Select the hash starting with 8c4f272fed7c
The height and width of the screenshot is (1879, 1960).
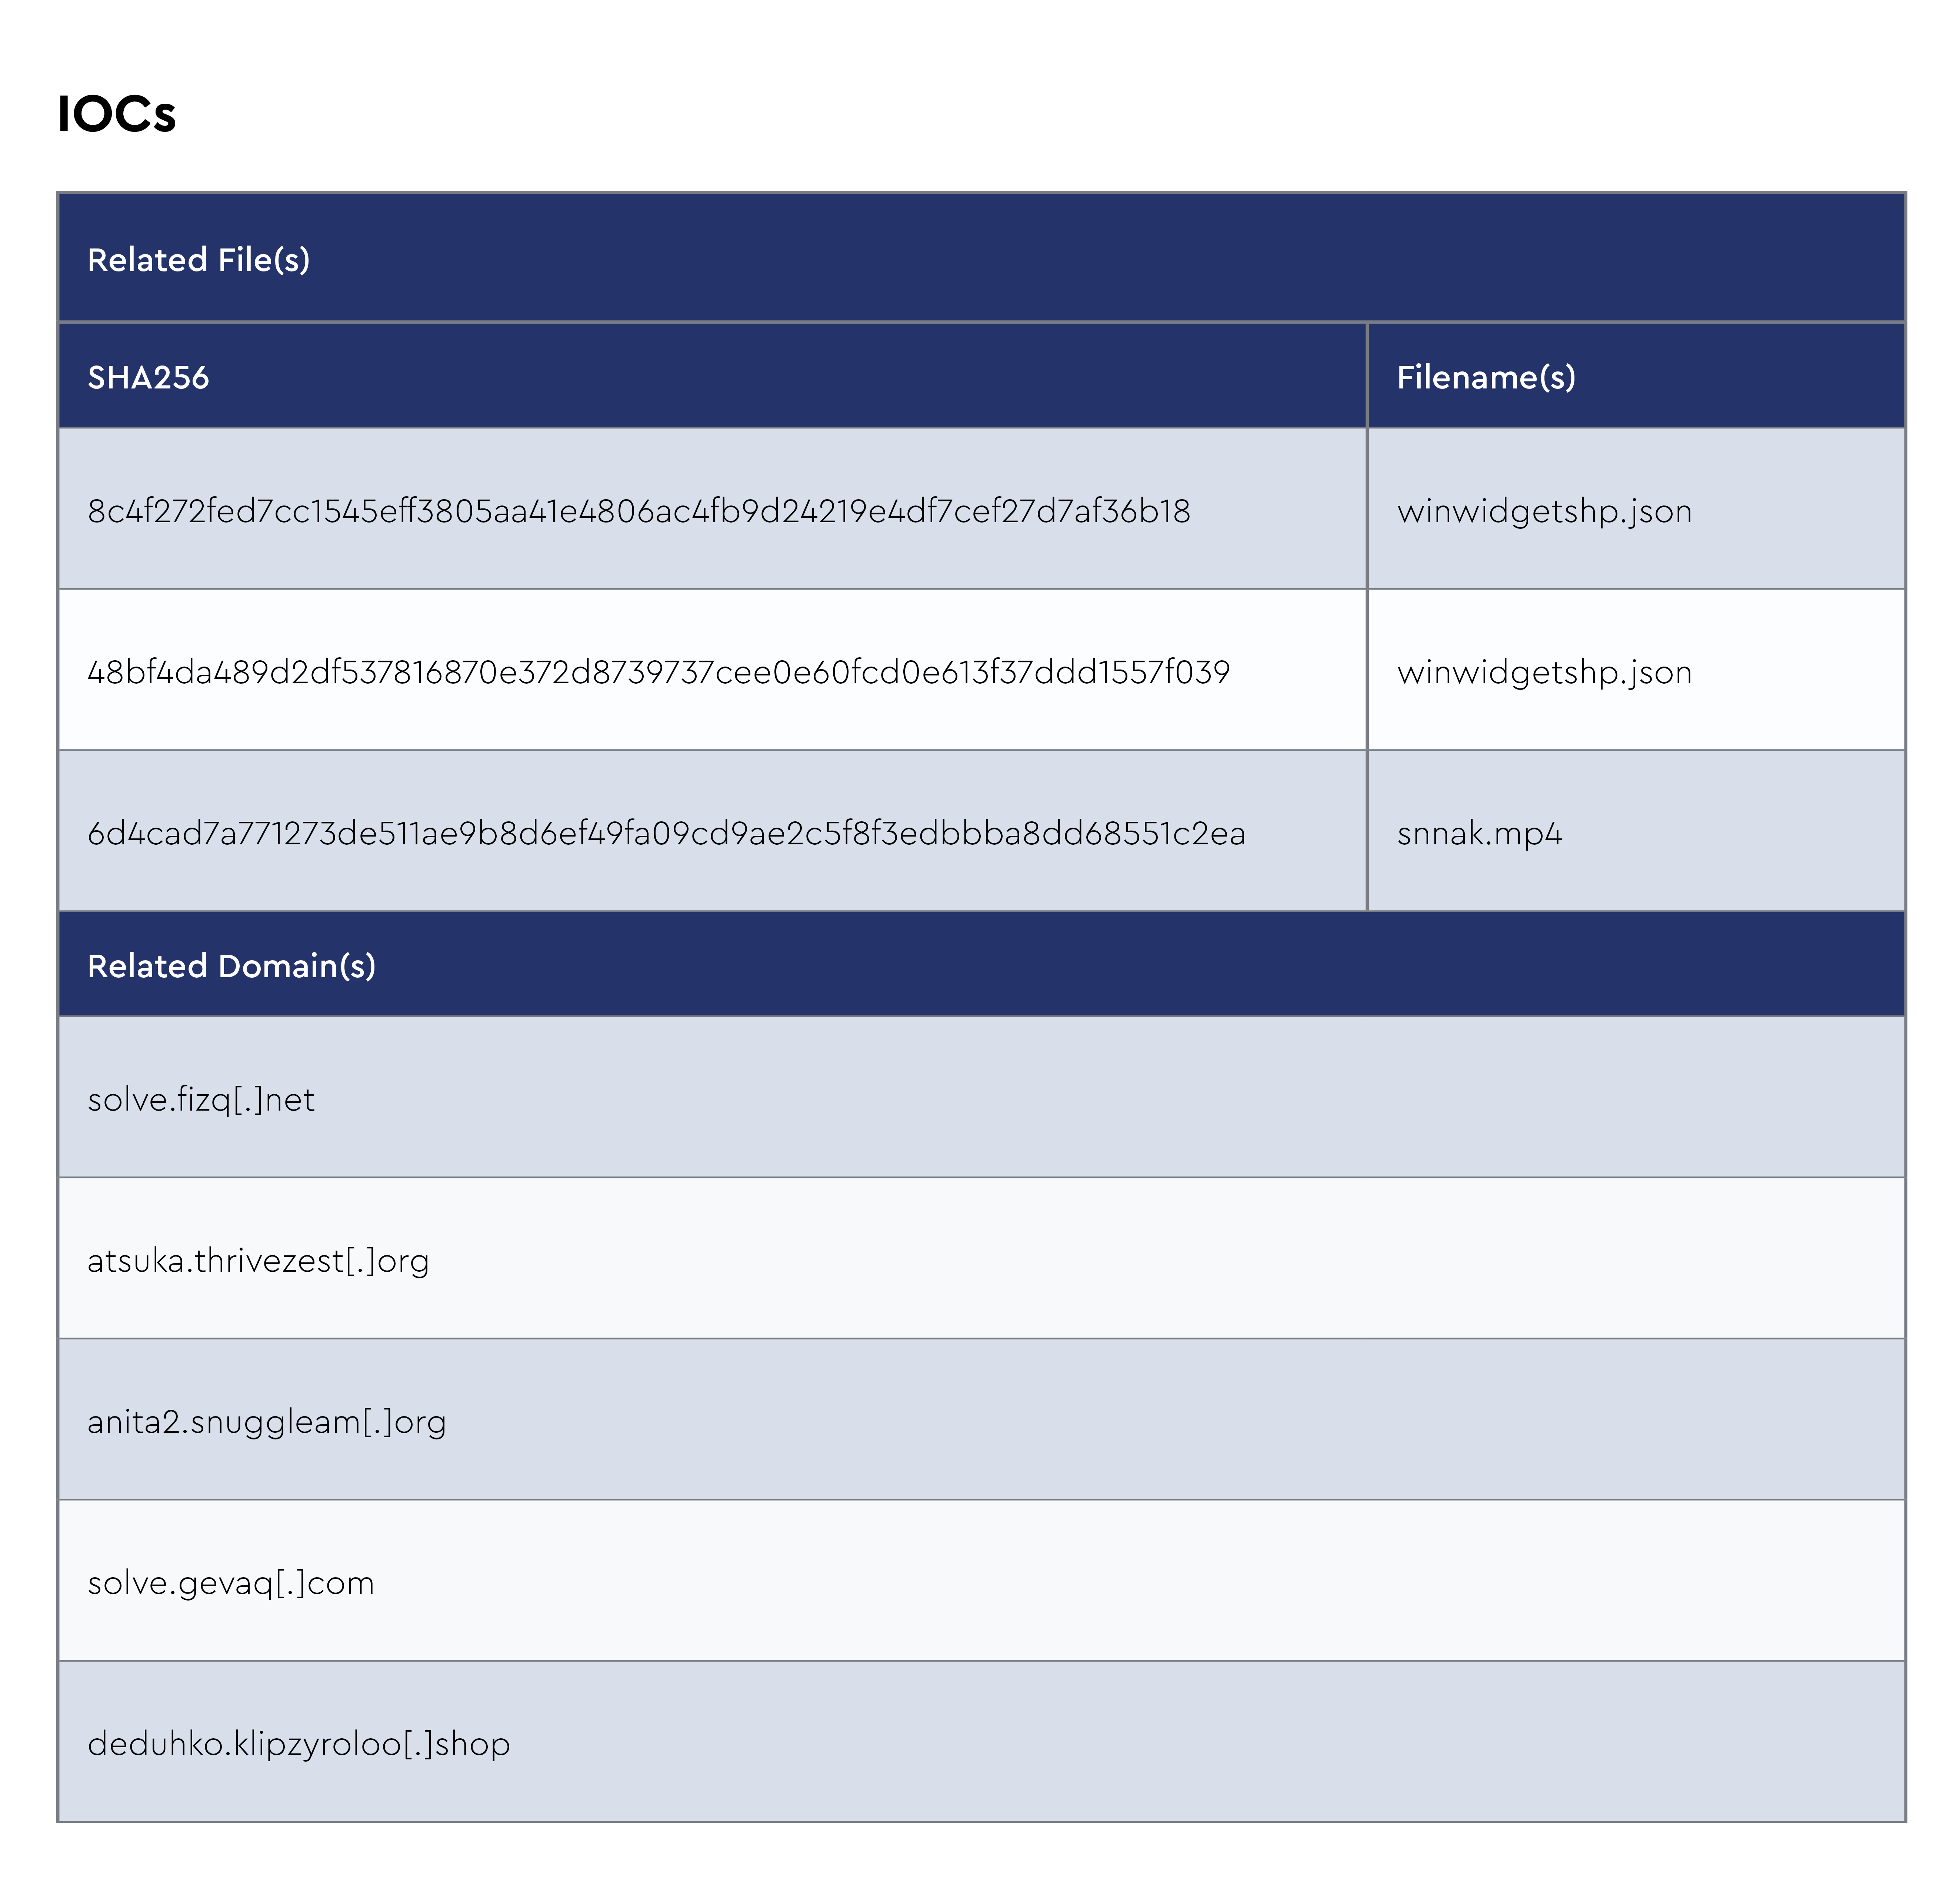[x=639, y=511]
